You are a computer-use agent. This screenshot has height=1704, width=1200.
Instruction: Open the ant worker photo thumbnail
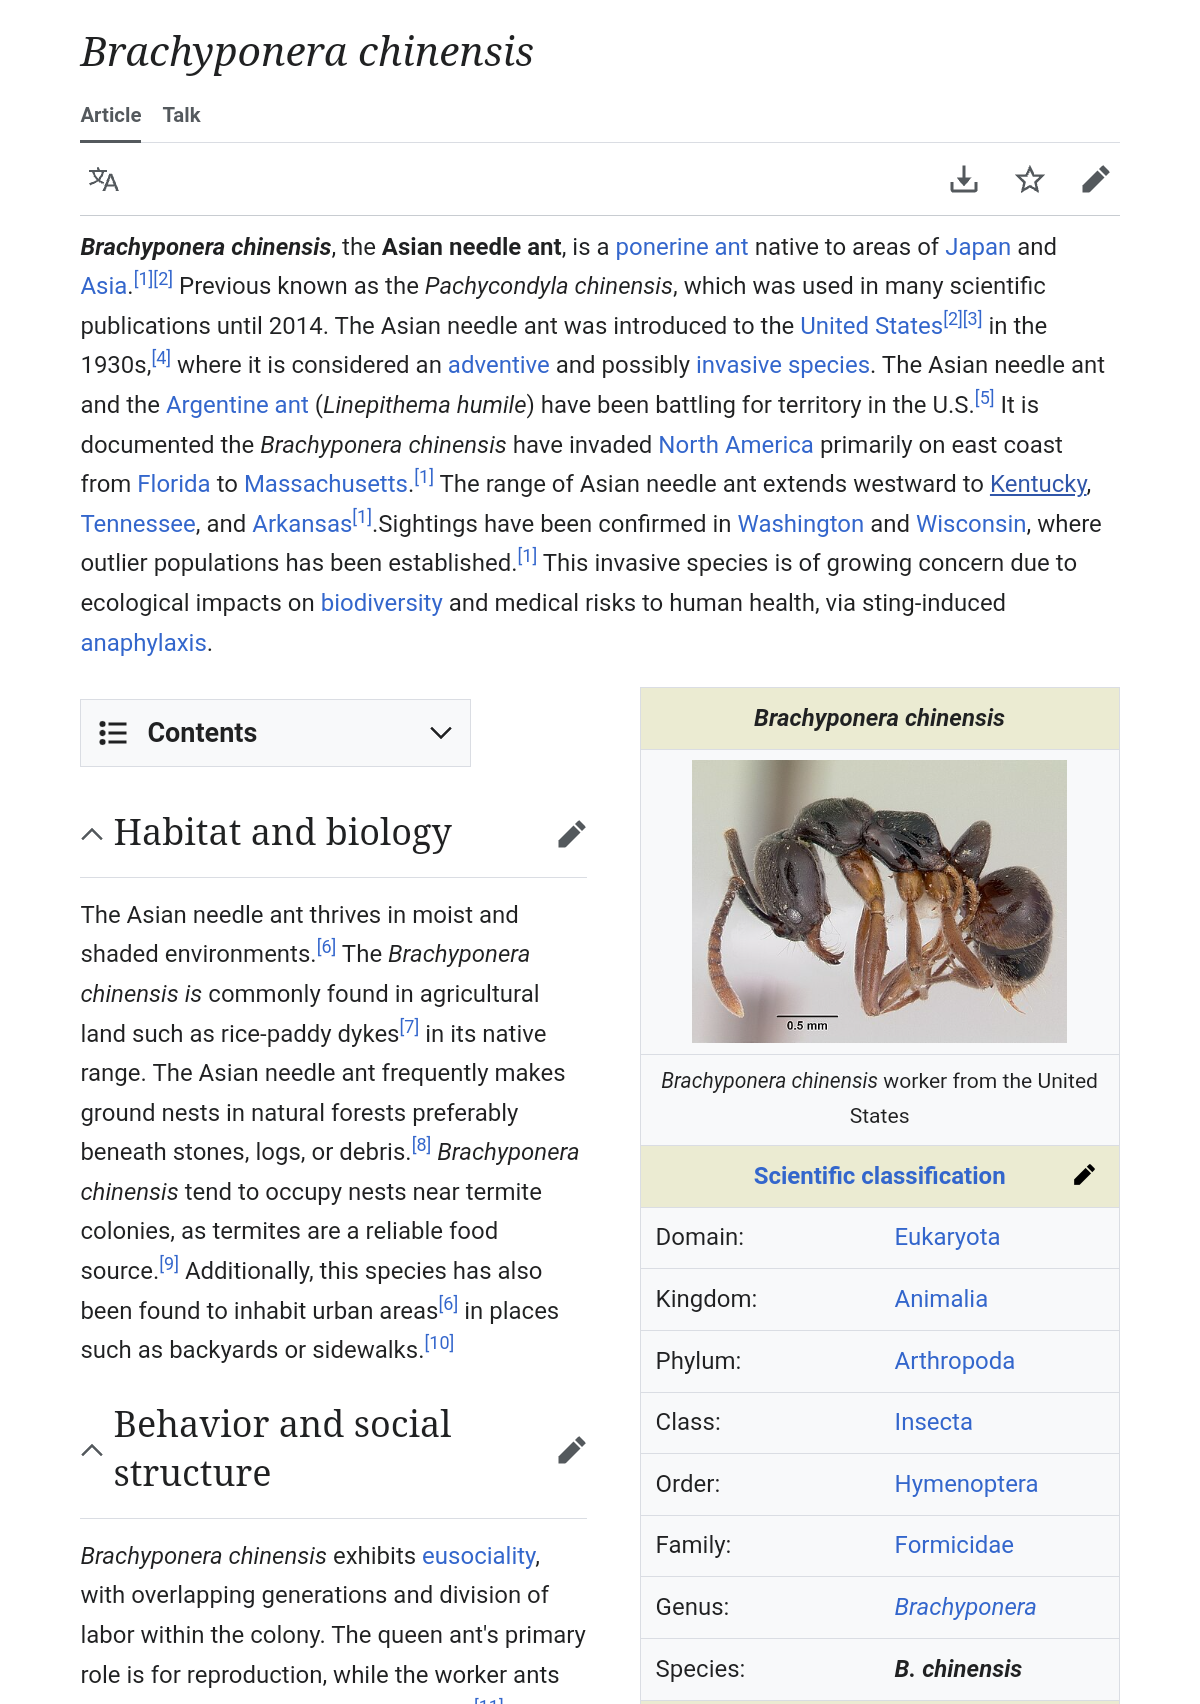pos(879,901)
